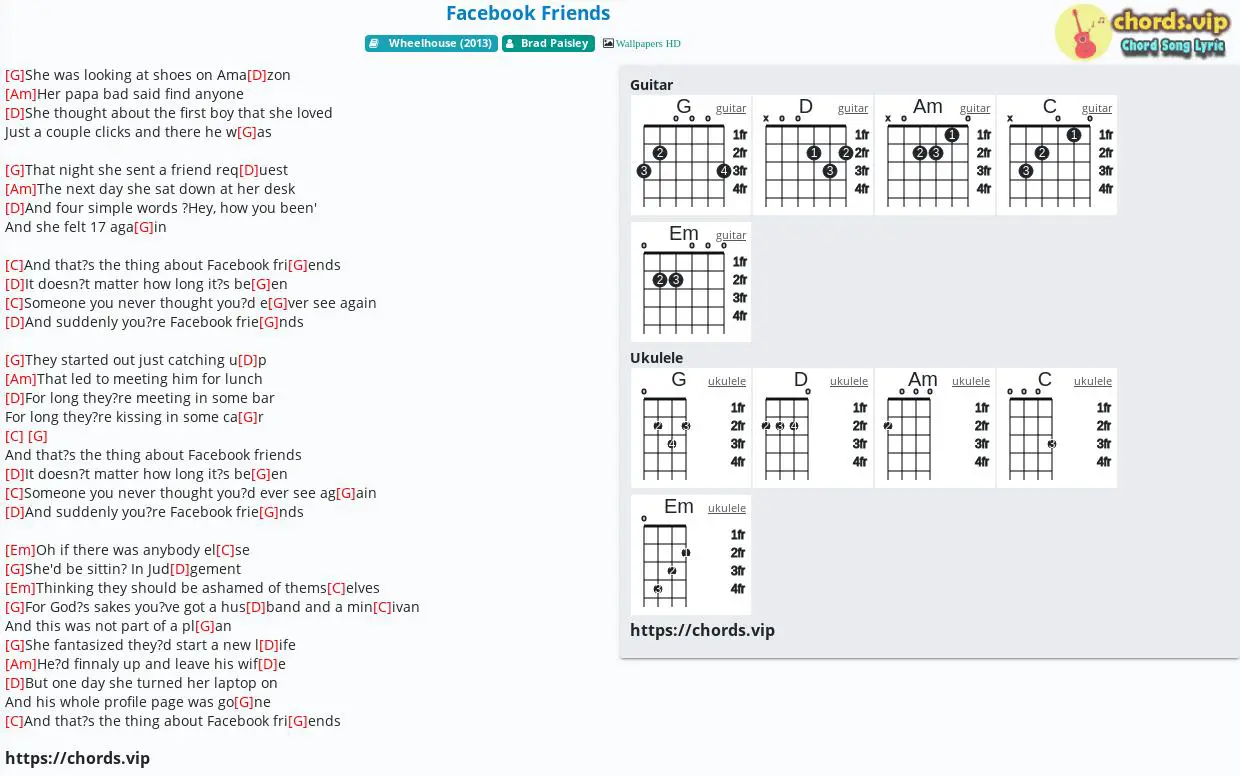Click the Wallpapers HD image link
The height and width of the screenshot is (776, 1240).
pos(642,44)
